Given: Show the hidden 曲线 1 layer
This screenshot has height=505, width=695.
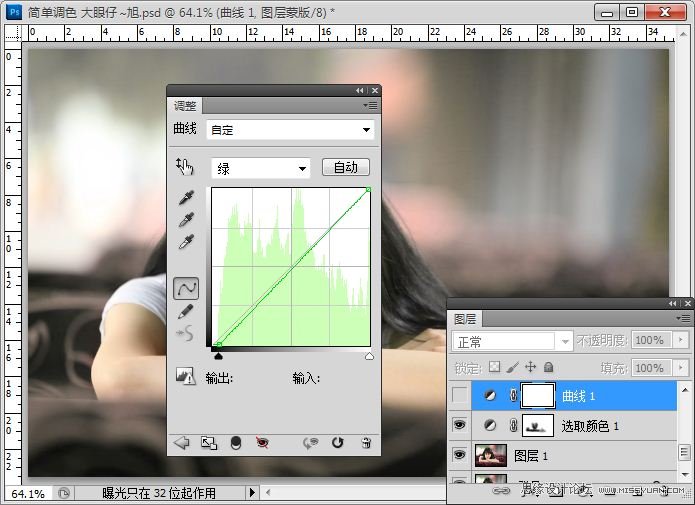Looking at the screenshot, I should [x=460, y=395].
